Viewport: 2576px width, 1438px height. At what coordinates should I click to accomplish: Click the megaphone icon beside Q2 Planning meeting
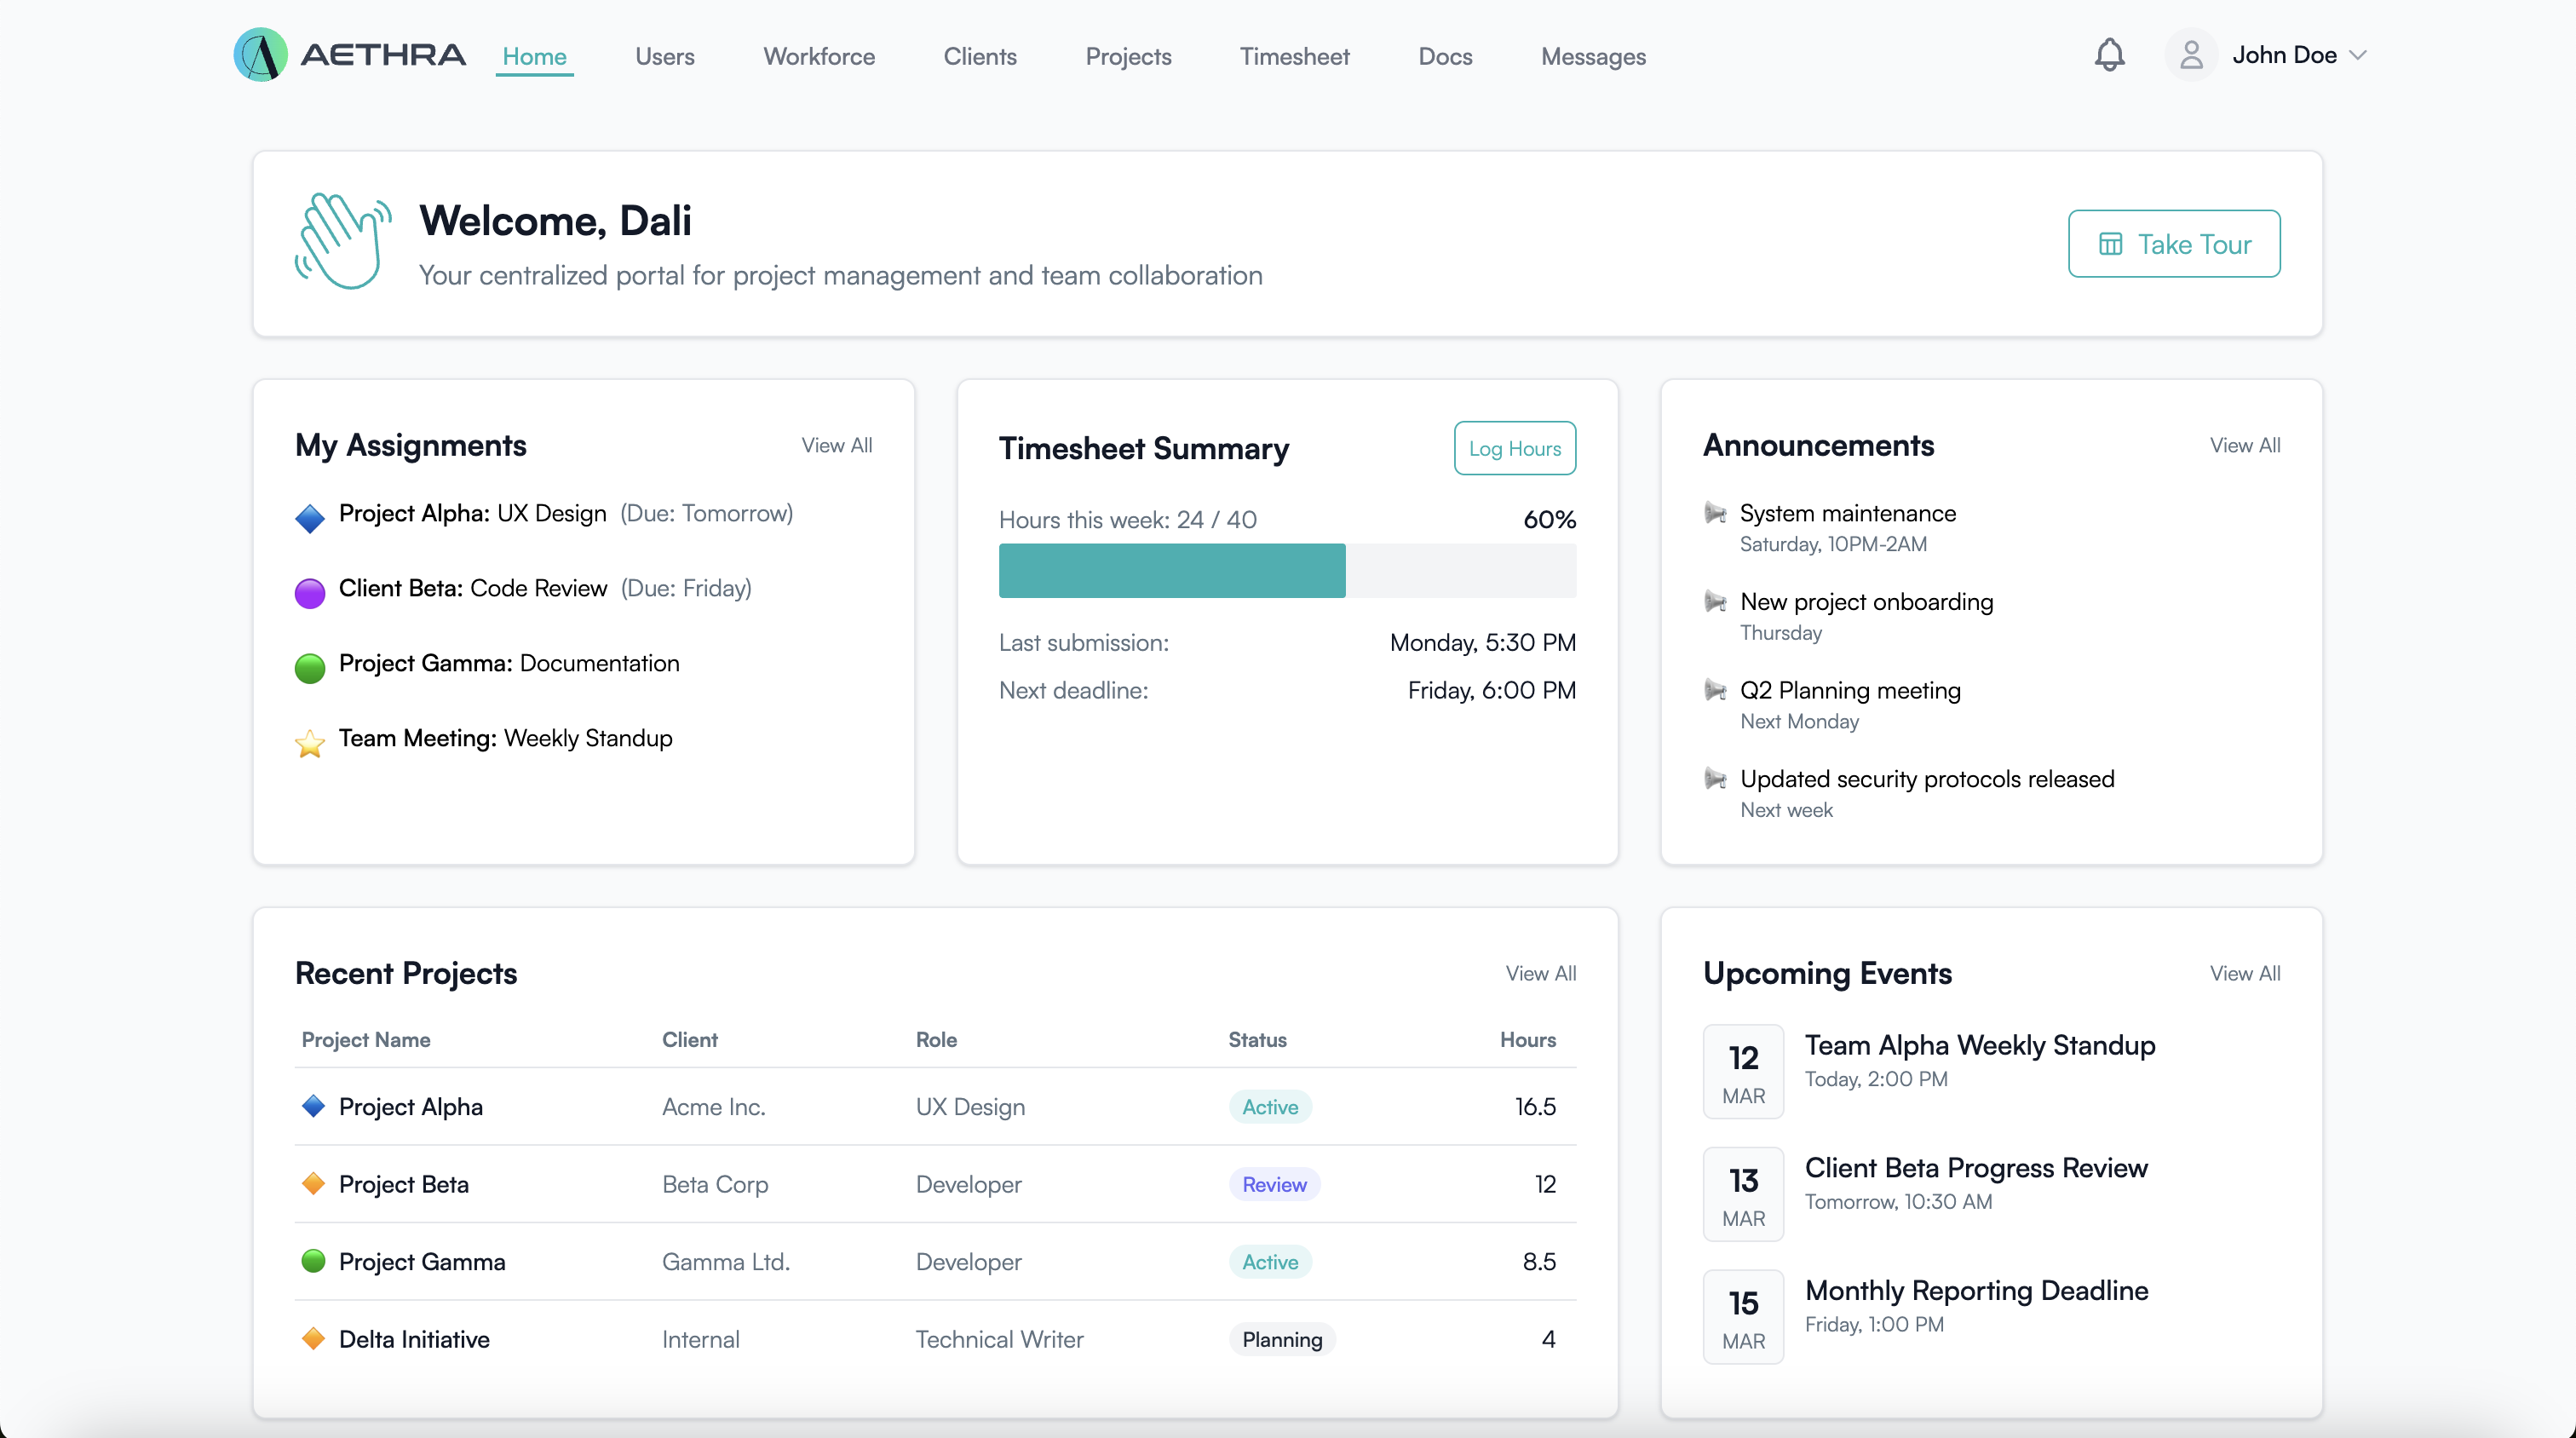click(1715, 690)
